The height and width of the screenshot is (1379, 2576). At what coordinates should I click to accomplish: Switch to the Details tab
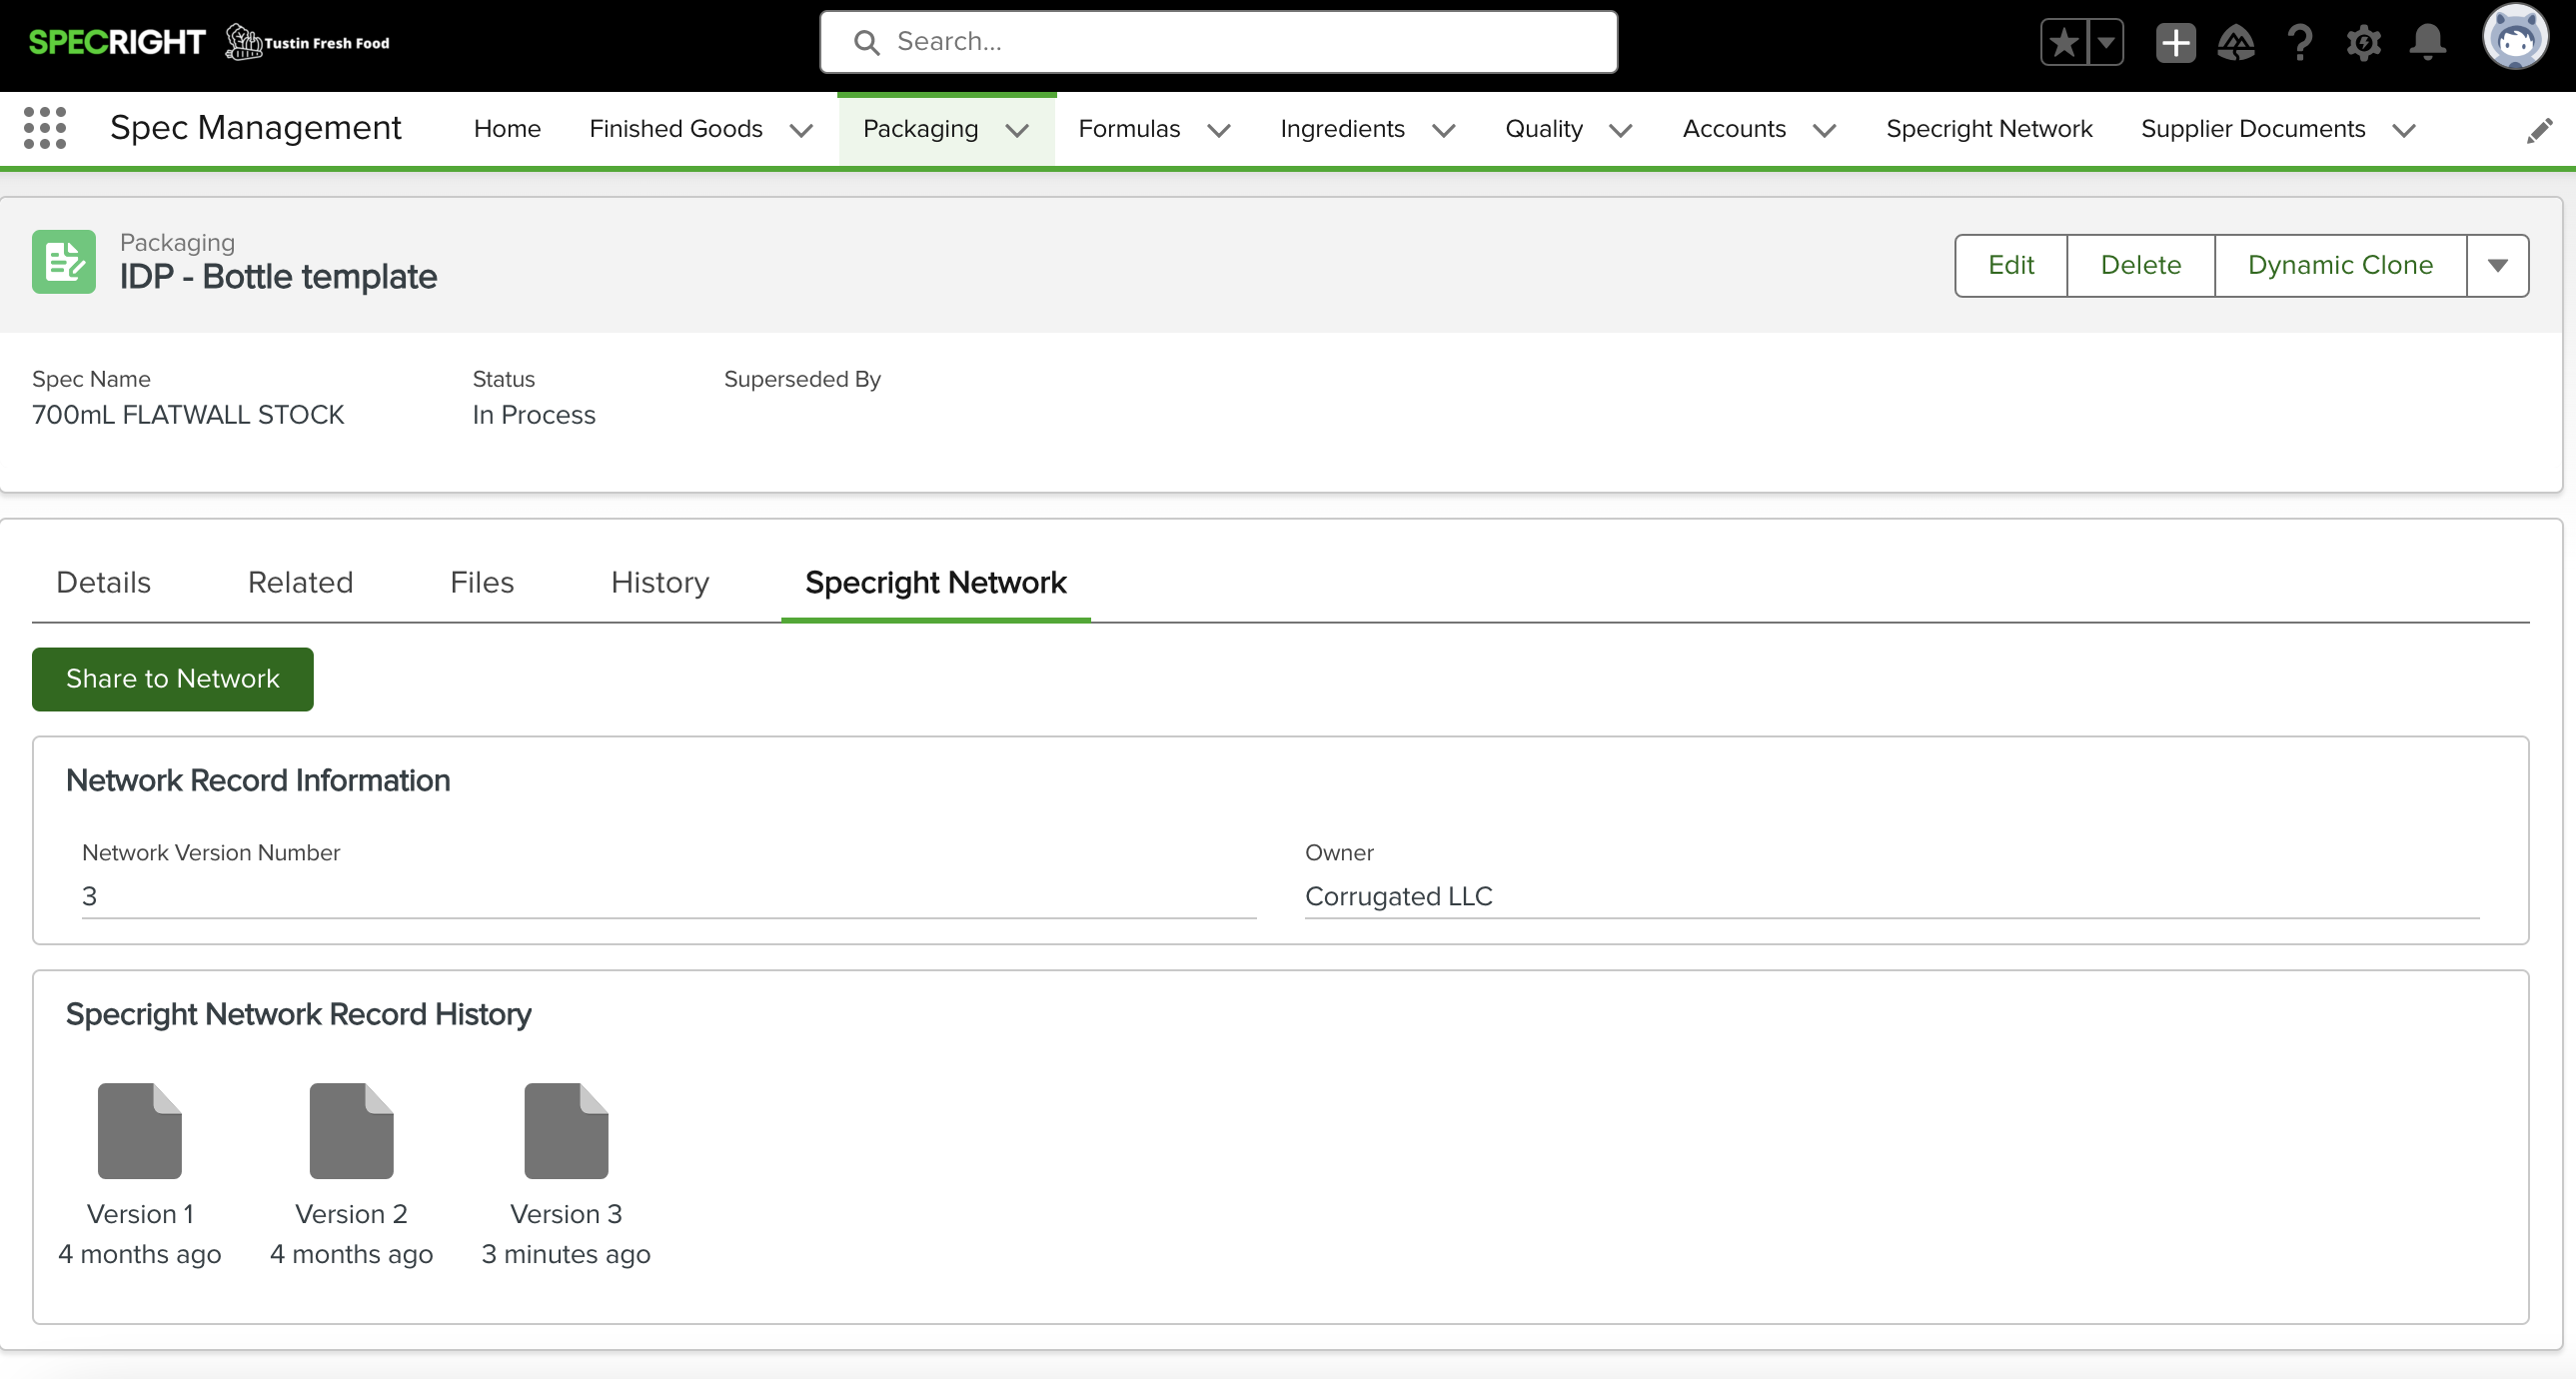[103, 583]
